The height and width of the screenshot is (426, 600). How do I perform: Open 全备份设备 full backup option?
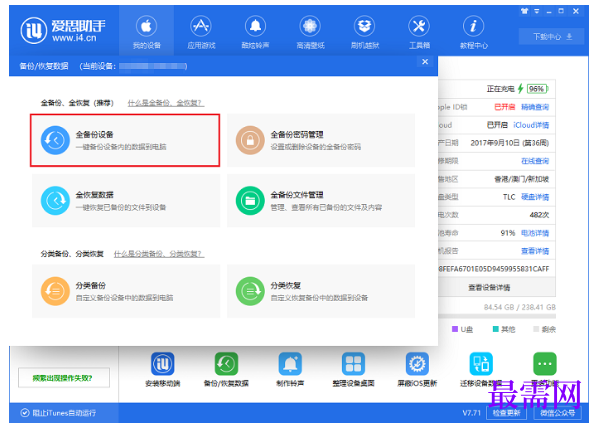coord(125,140)
